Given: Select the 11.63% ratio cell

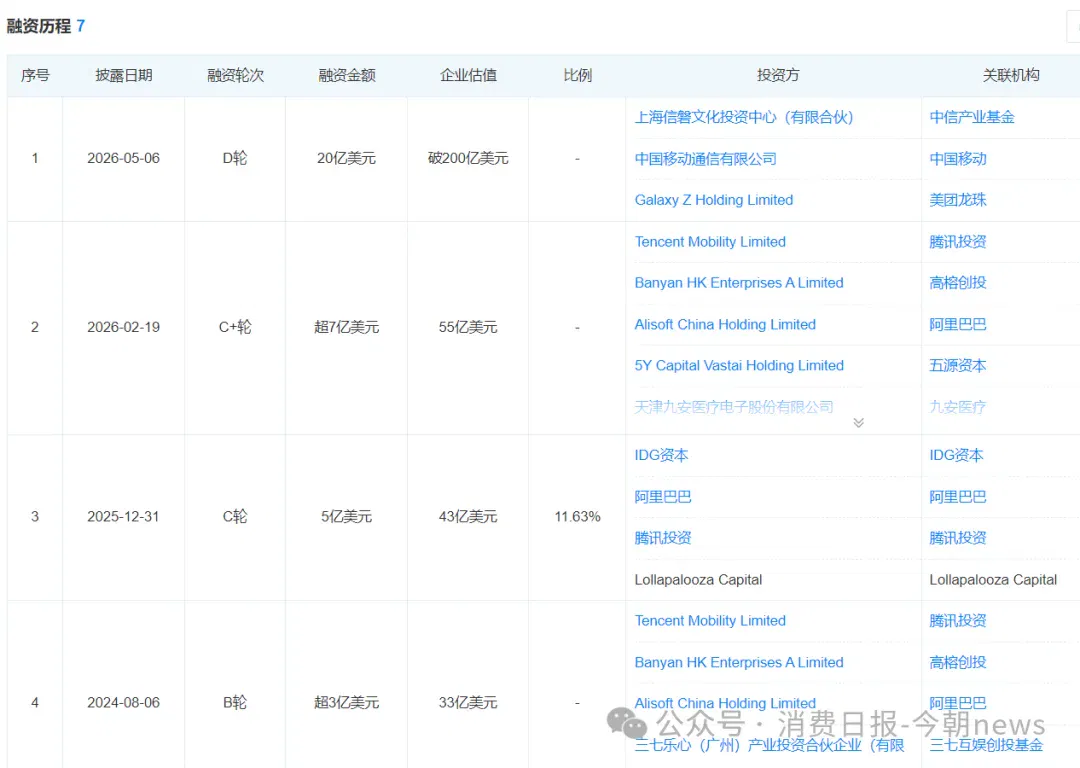Looking at the screenshot, I should point(577,517).
